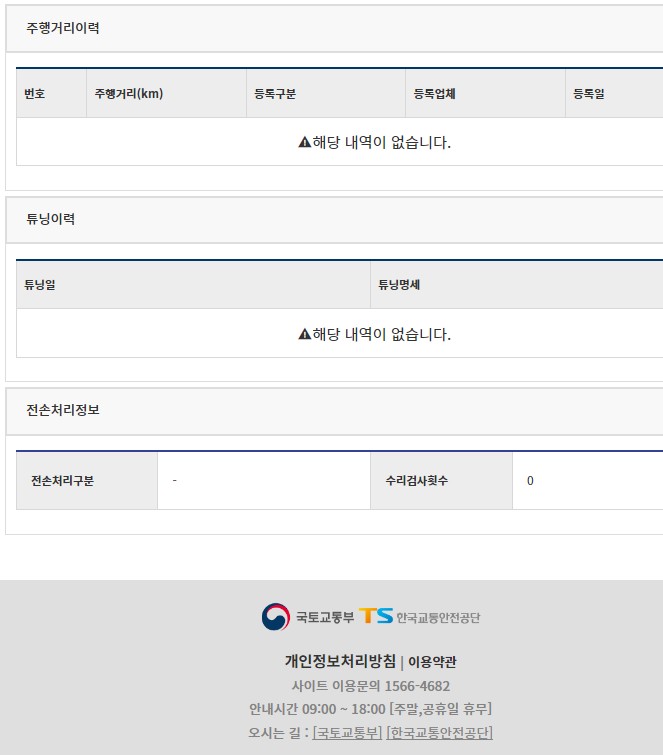The height and width of the screenshot is (755, 663).
Task: Select the 등록일 column header
Action: (x=614, y=93)
